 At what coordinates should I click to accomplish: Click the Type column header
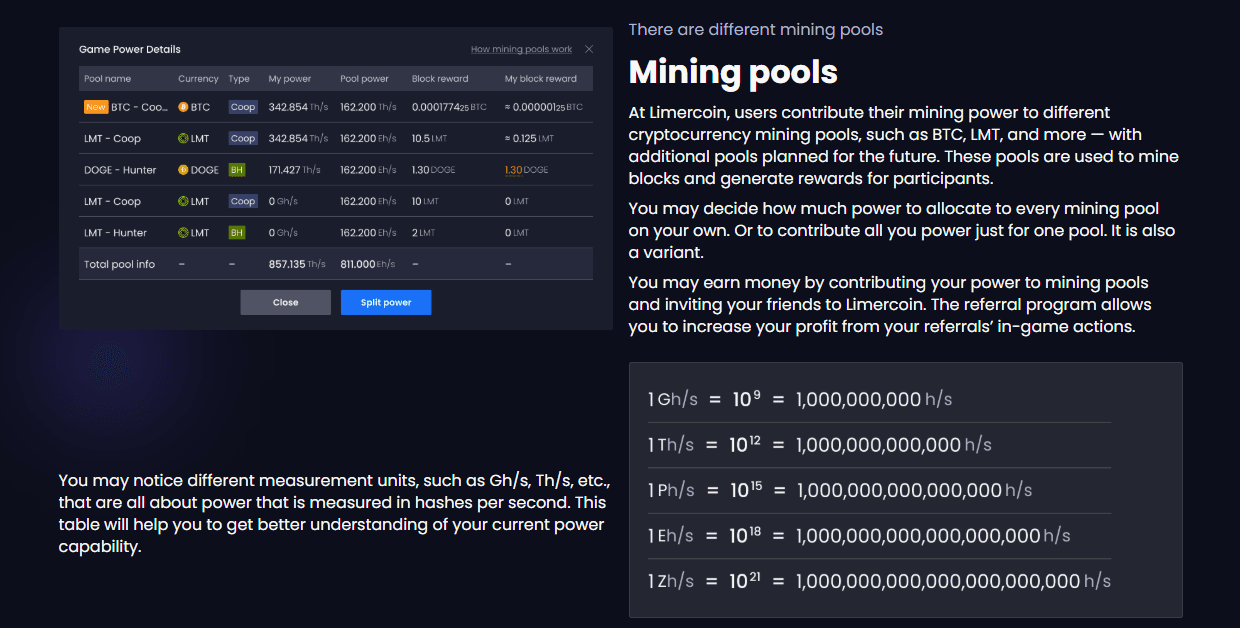239,79
